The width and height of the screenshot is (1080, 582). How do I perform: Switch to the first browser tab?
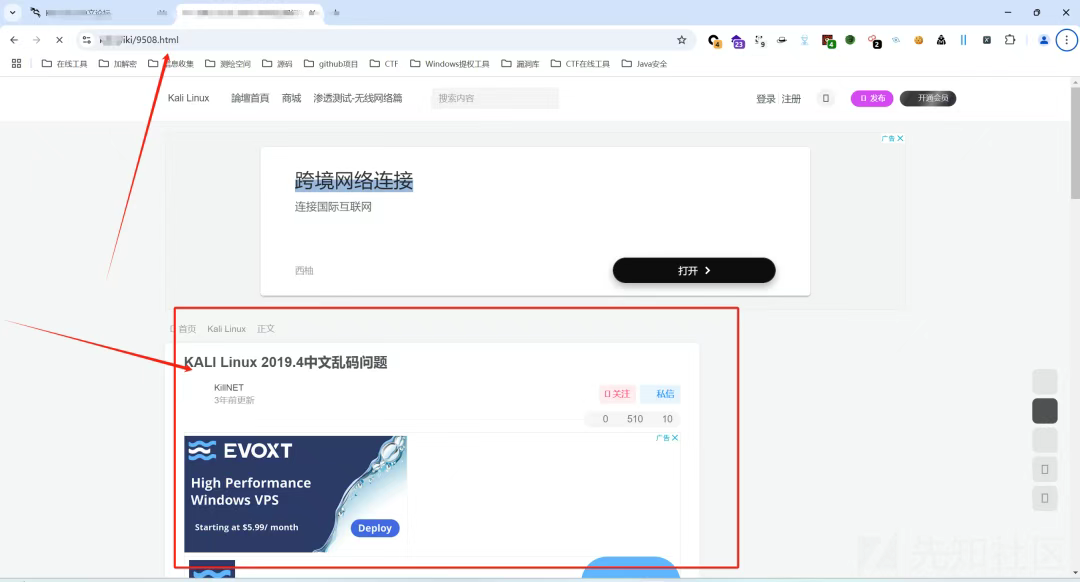[x=98, y=12]
